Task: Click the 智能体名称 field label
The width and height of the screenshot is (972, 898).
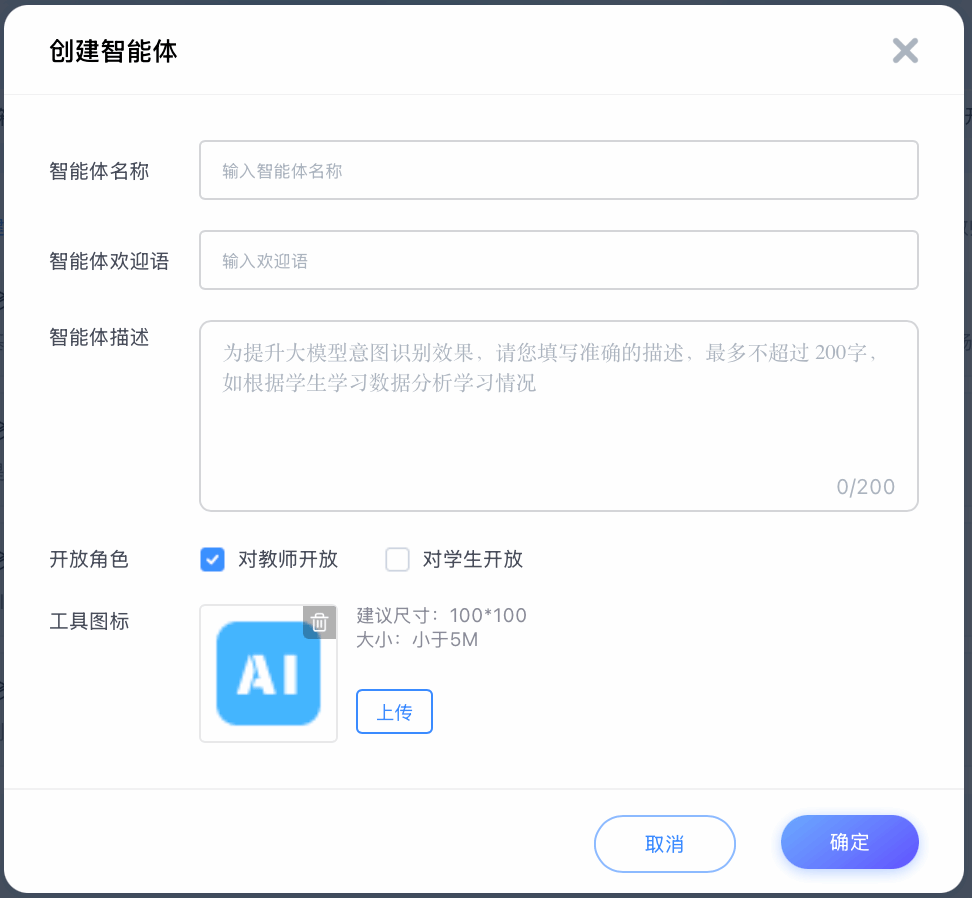Action: [x=99, y=171]
